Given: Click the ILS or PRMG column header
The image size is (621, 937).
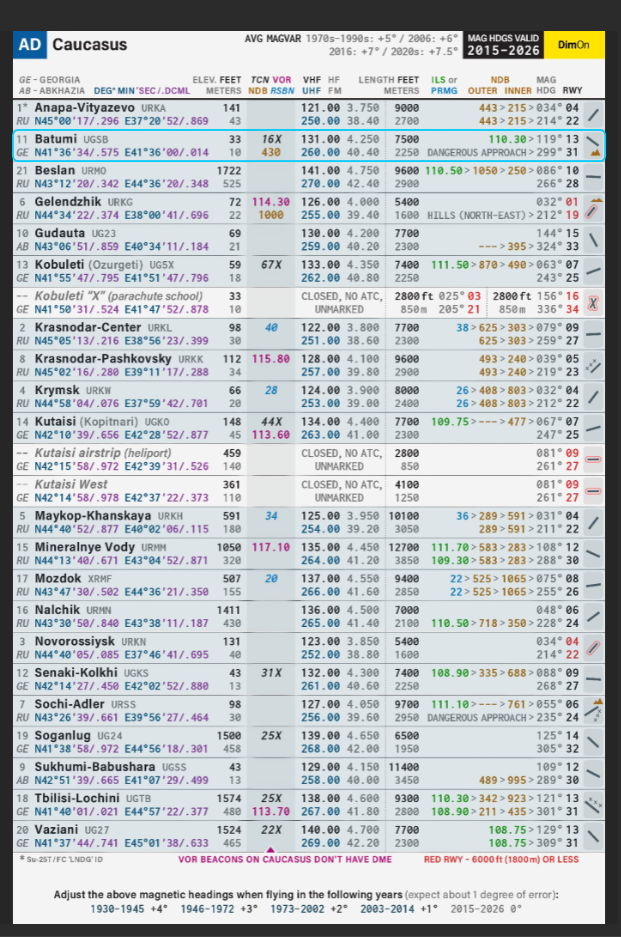Looking at the screenshot, I should click(444, 84).
